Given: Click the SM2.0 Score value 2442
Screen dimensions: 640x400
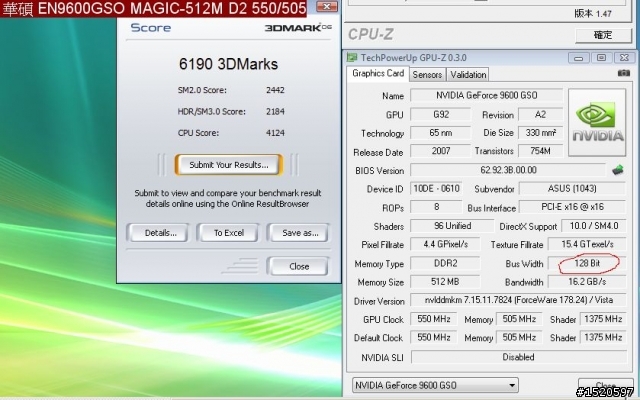Looking at the screenshot, I should coord(275,90).
